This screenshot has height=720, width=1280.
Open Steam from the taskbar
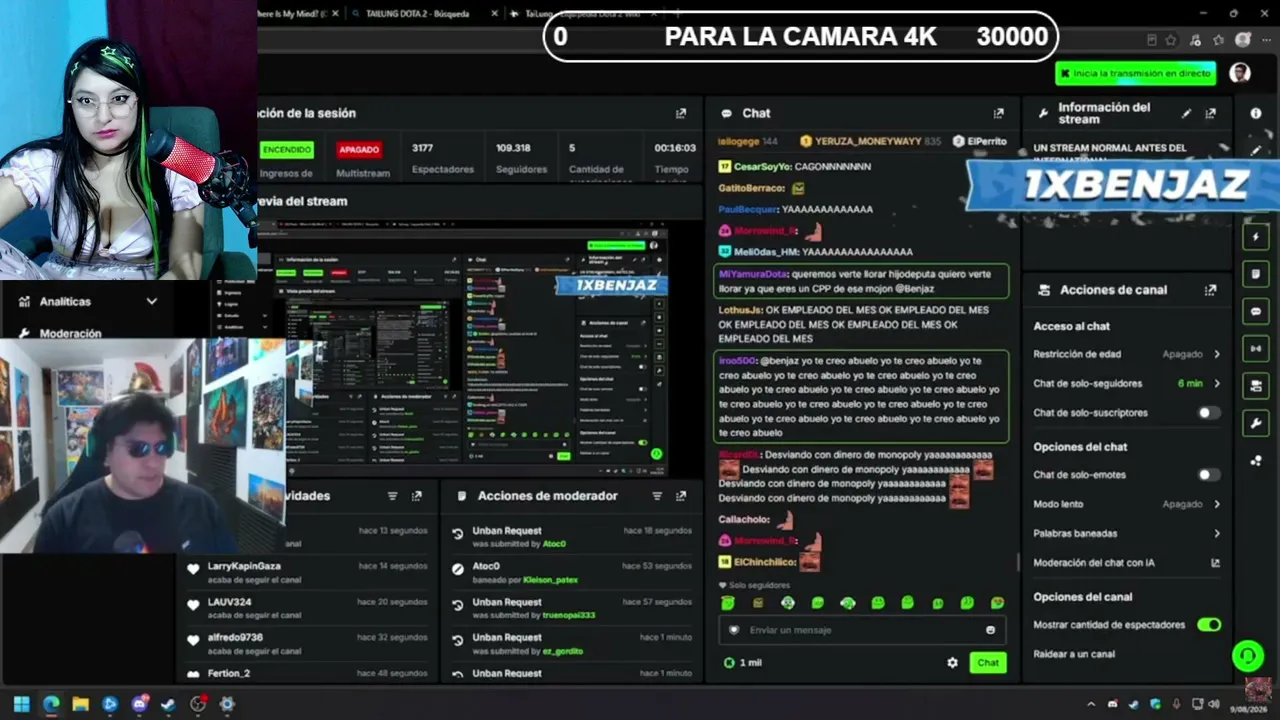[168, 704]
